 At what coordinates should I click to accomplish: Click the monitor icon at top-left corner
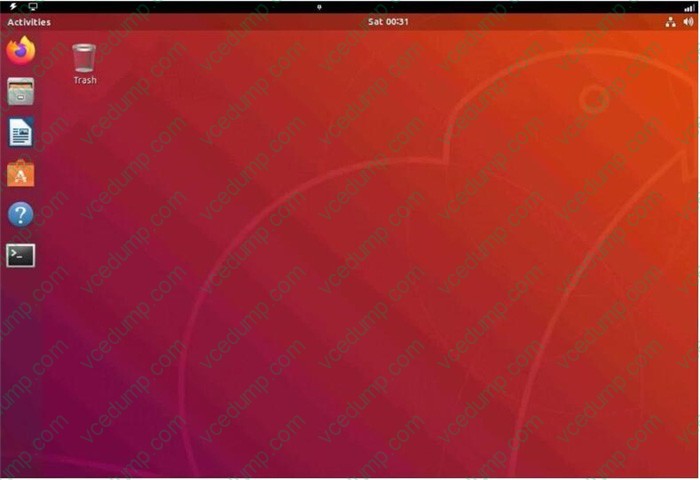(x=32, y=6)
